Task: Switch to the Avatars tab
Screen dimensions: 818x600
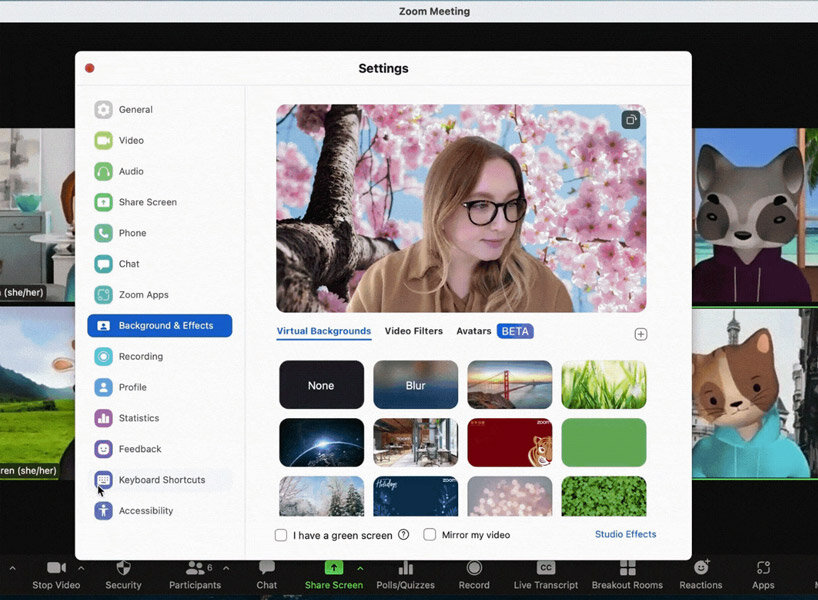Action: pos(474,331)
